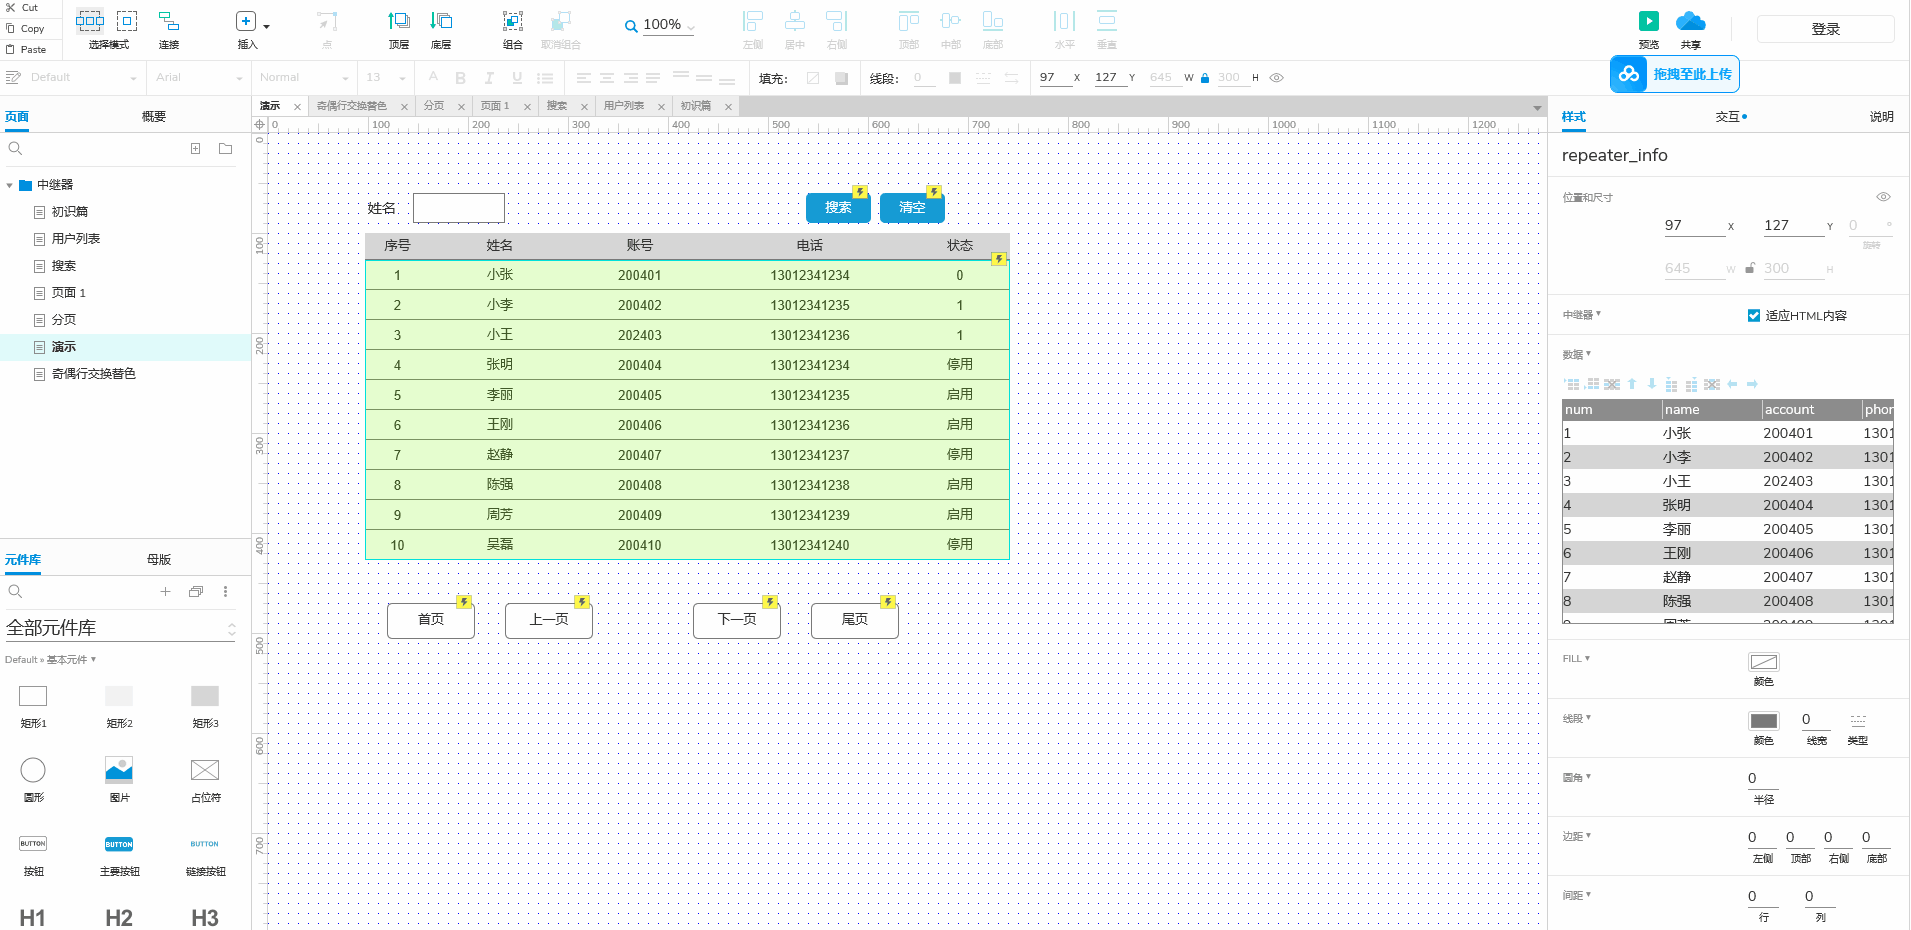Click the insert (插入) plus icon
This screenshot has height=930, width=1911.
click(x=246, y=21)
